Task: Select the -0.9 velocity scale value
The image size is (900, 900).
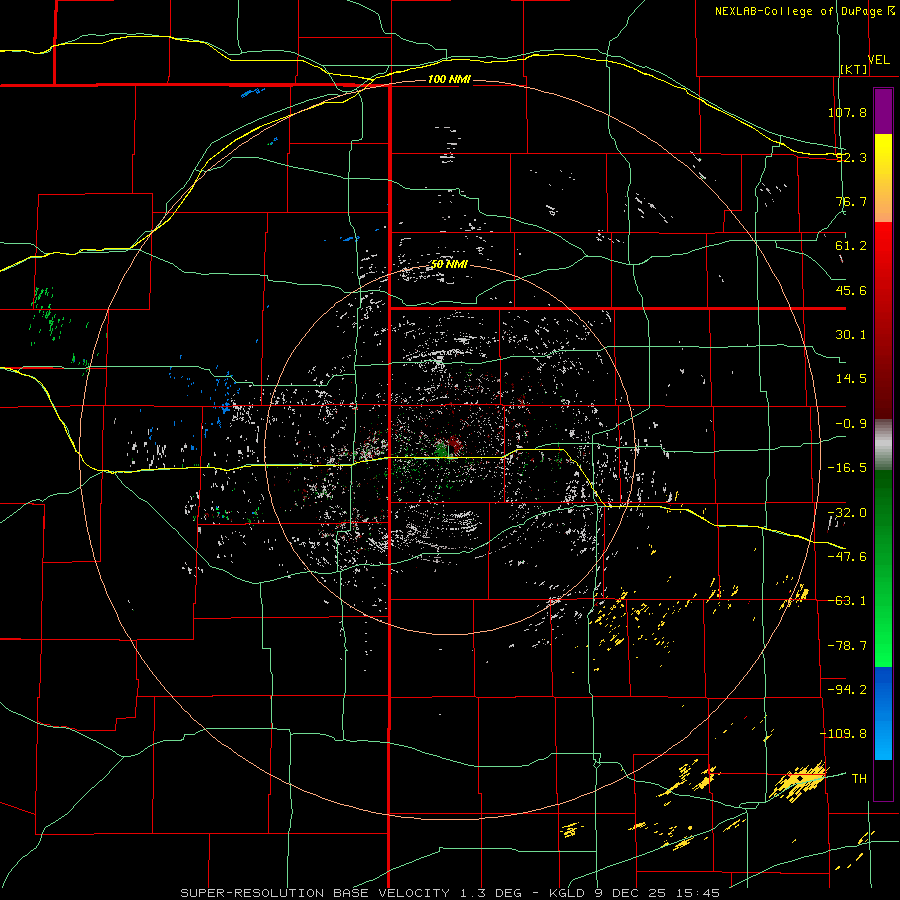Action: point(851,424)
